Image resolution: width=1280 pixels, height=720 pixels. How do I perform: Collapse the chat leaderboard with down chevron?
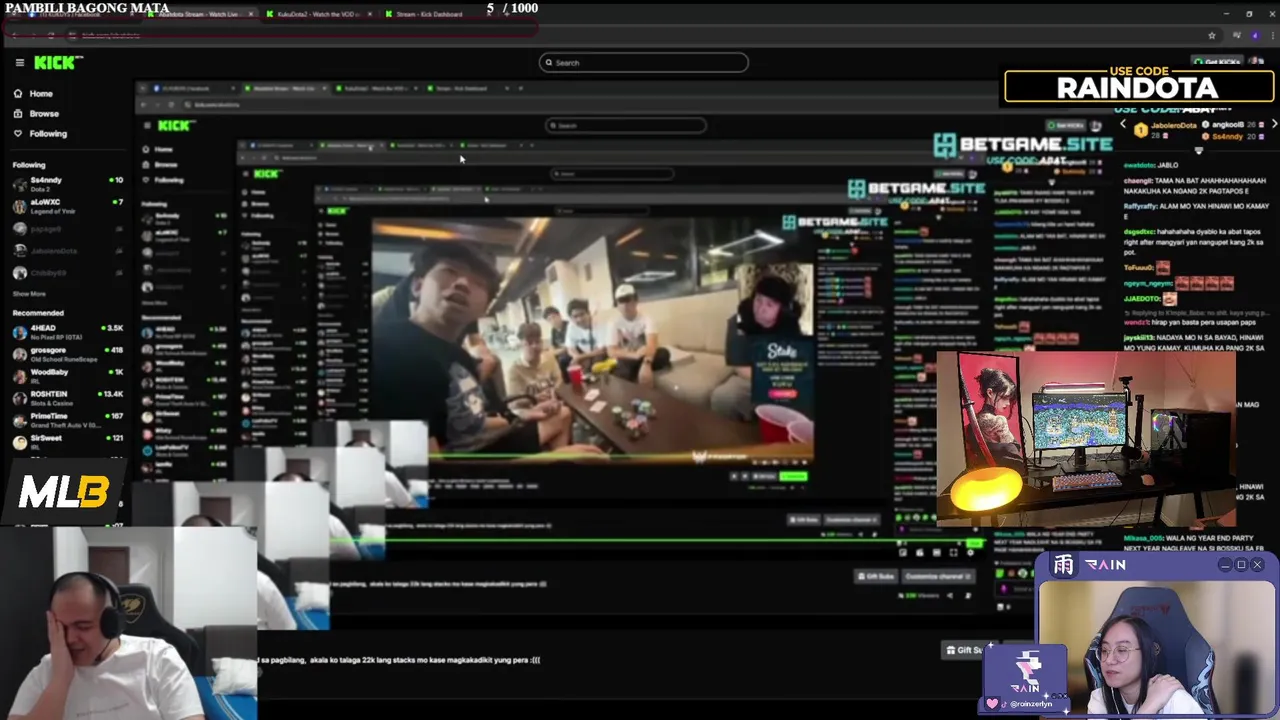point(1199,150)
